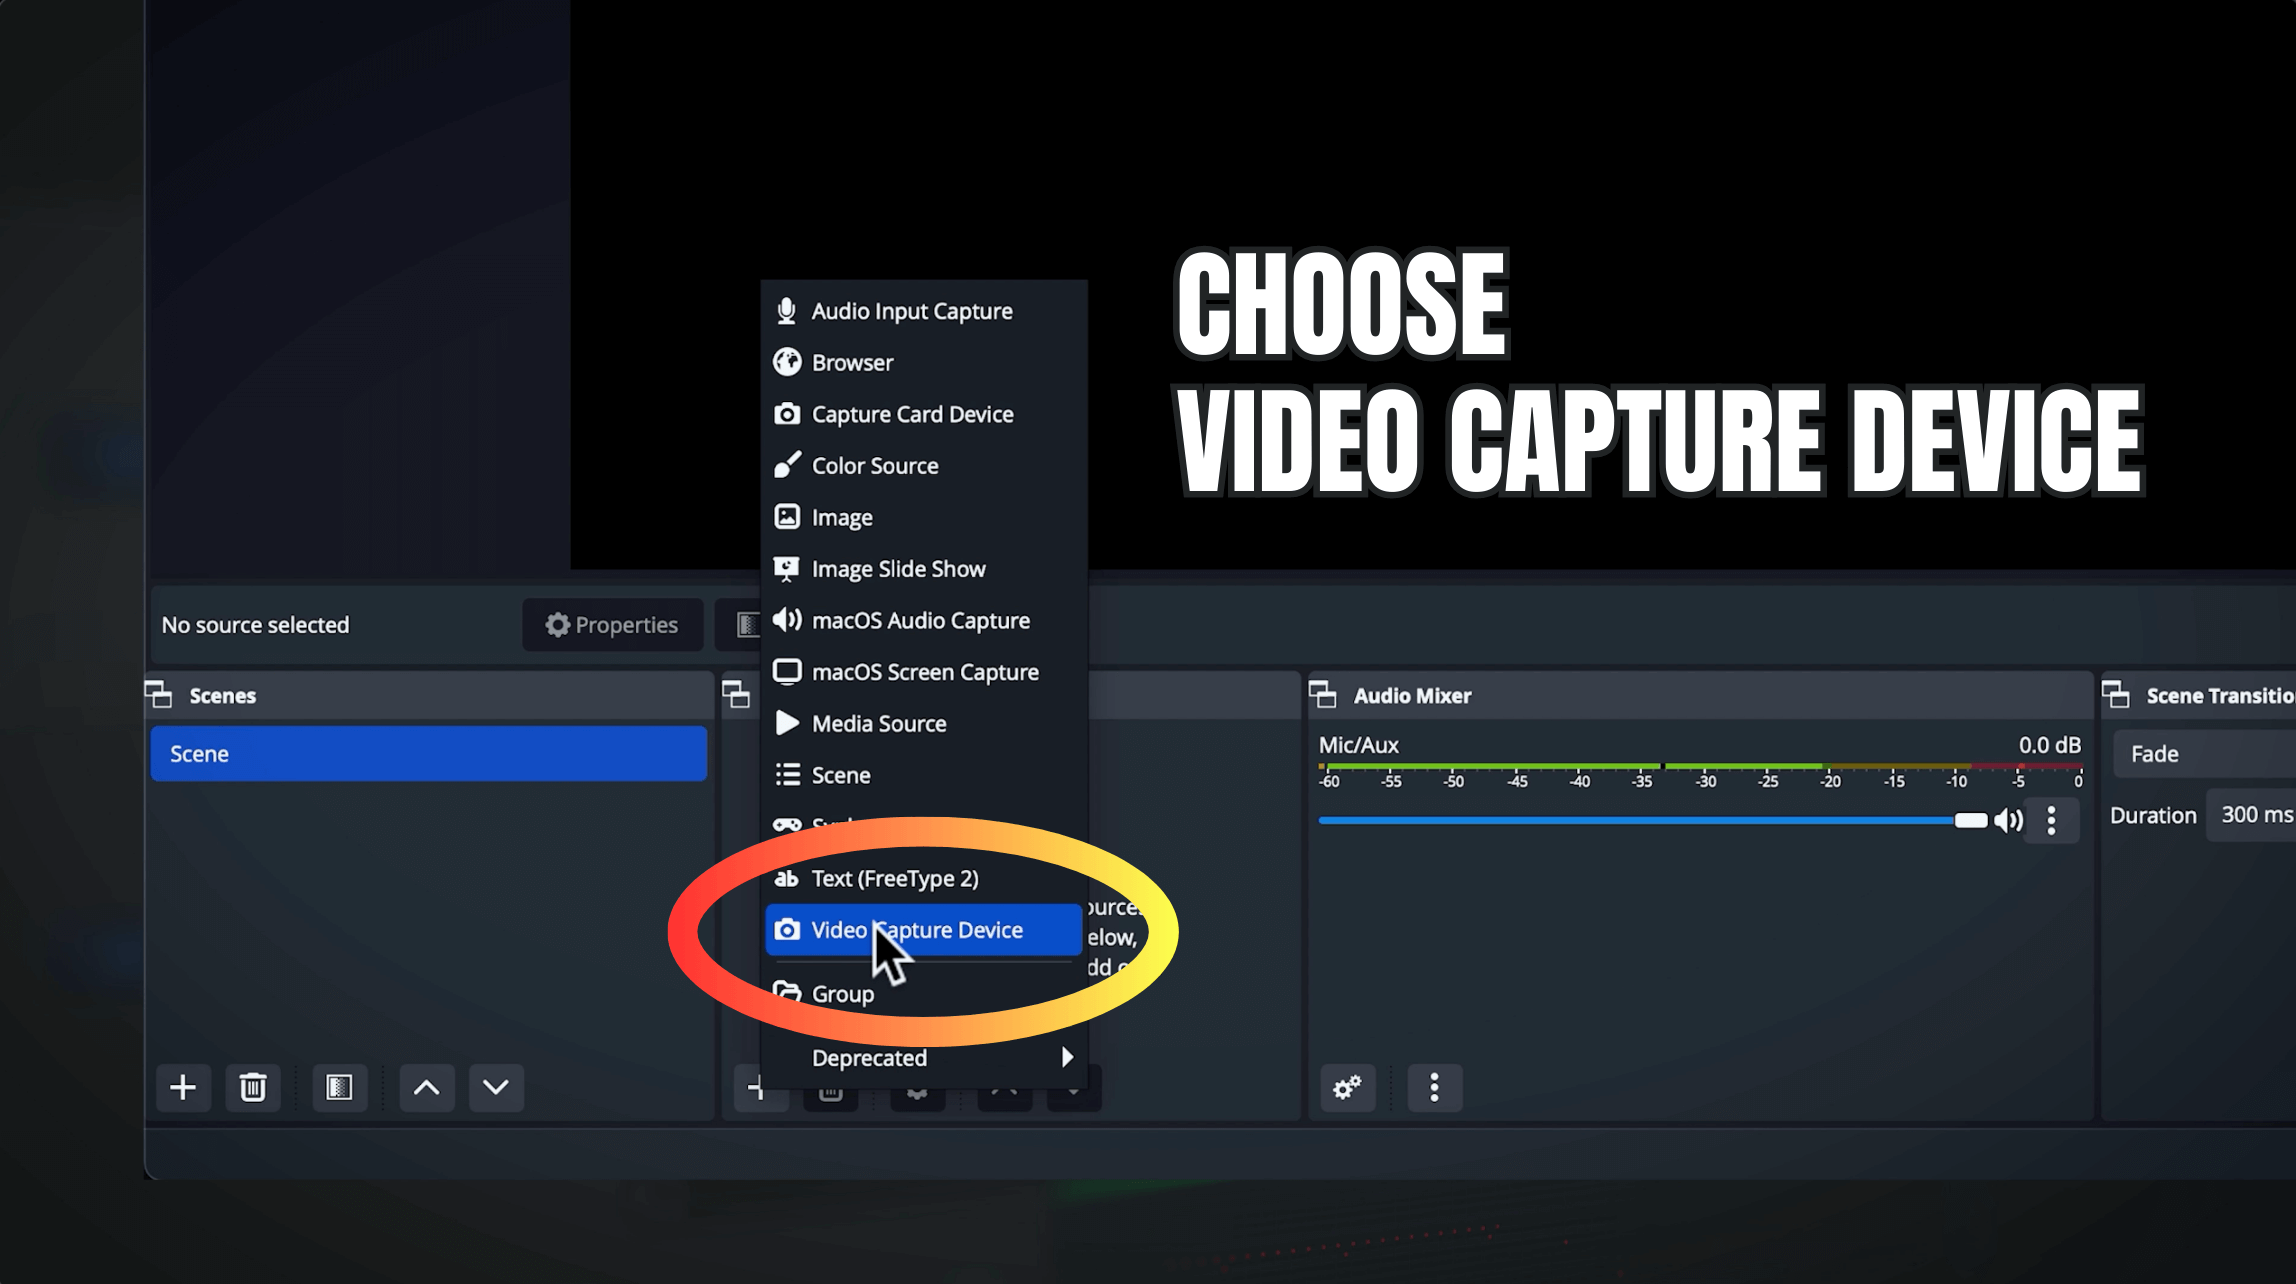Mute Mic/Aux via speaker icon
This screenshot has width=2296, height=1284.
2007,821
